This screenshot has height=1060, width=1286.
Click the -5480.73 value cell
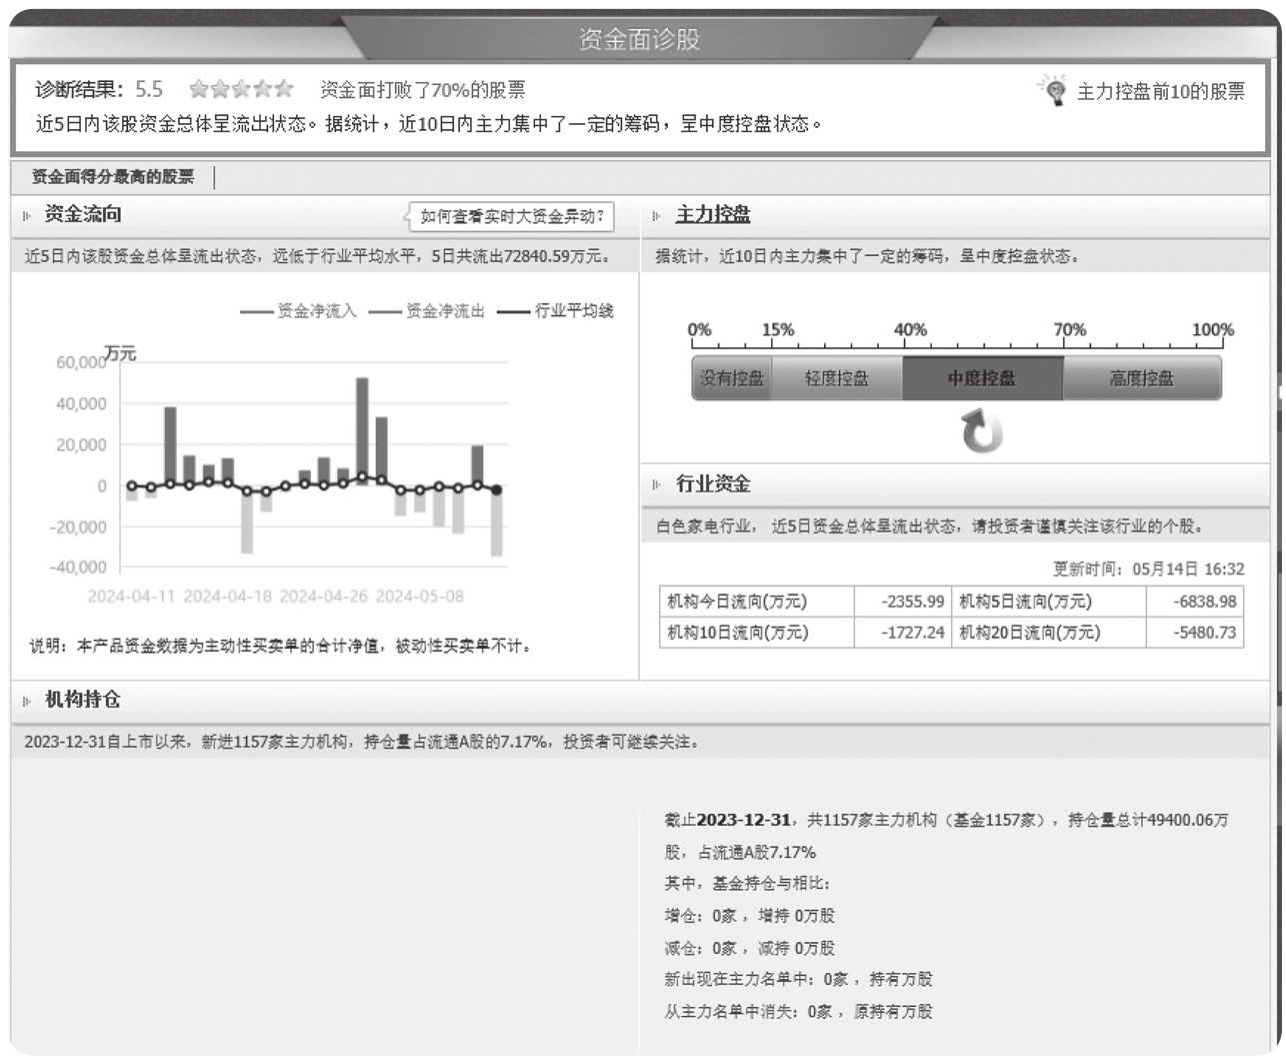tap(1195, 633)
